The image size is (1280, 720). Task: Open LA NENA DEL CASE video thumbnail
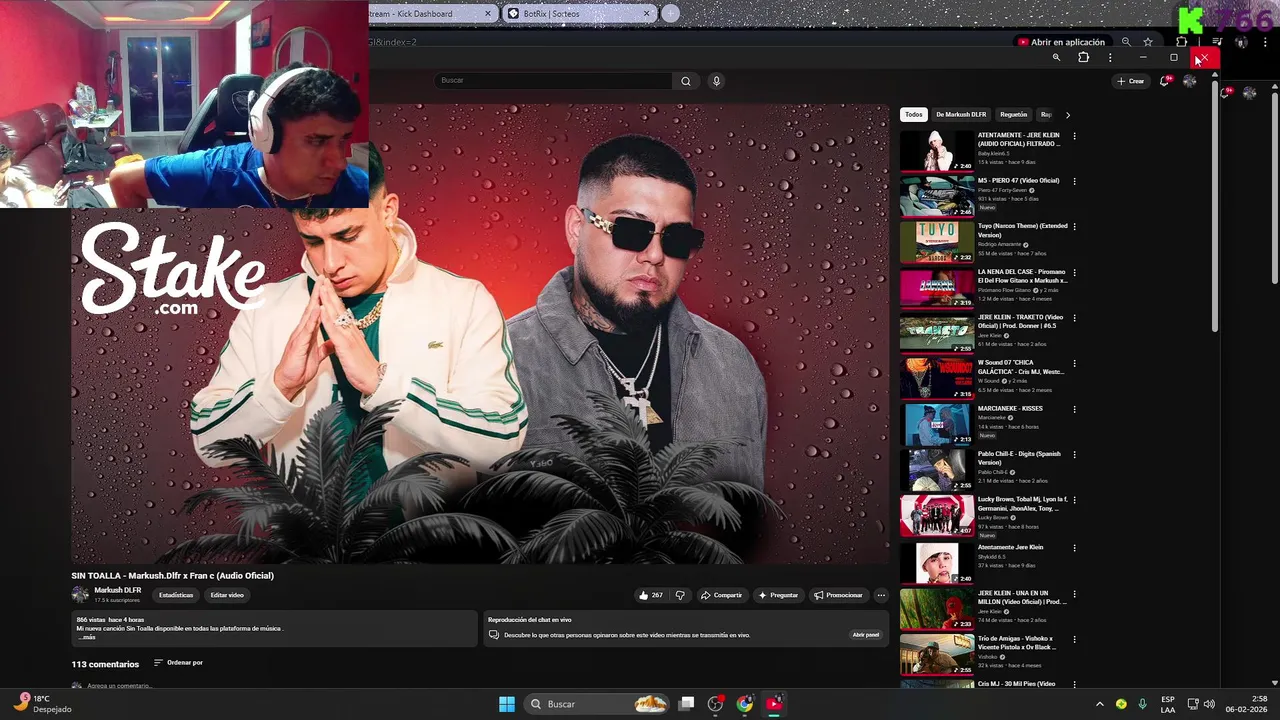point(937,287)
